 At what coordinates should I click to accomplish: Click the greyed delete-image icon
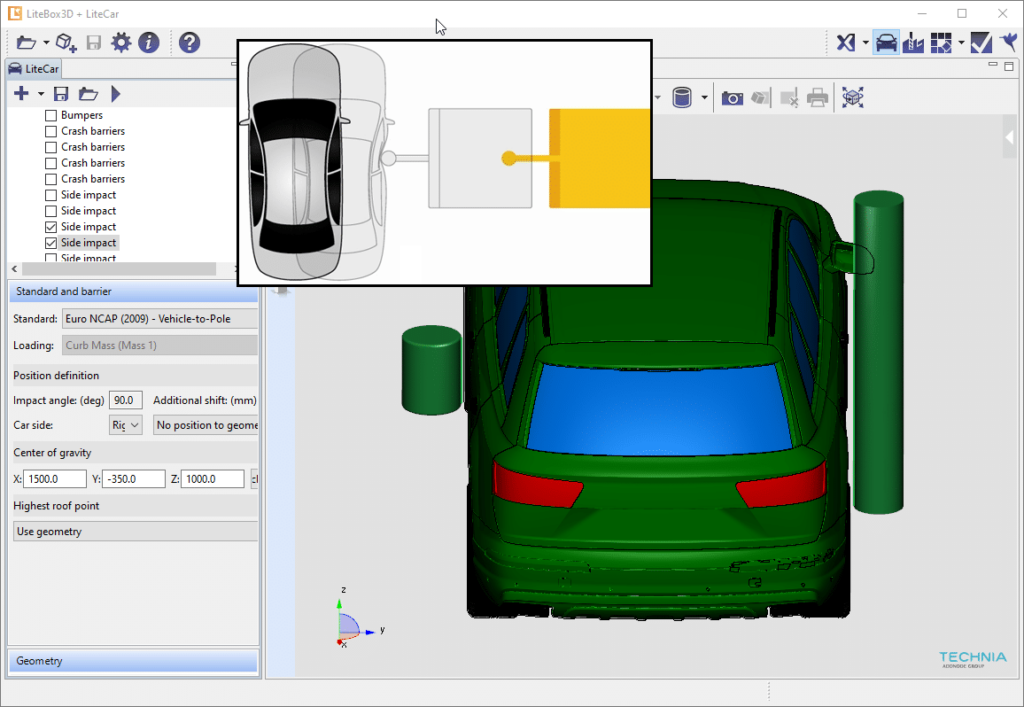tap(789, 98)
